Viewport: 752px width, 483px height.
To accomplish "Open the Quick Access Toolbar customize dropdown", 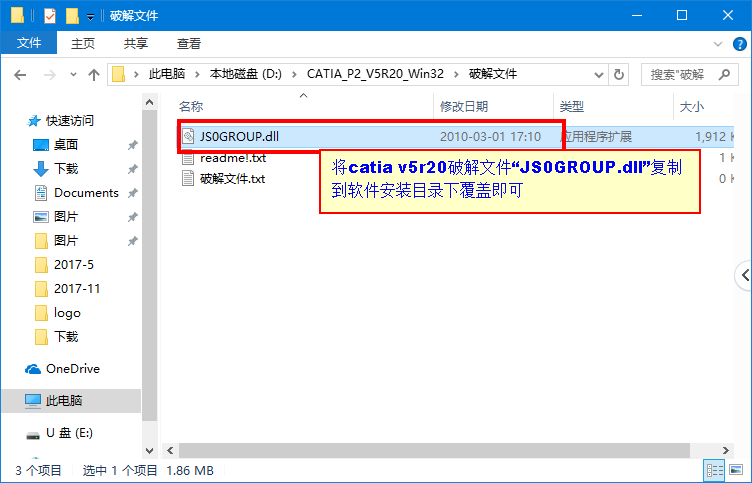I will [x=90, y=17].
